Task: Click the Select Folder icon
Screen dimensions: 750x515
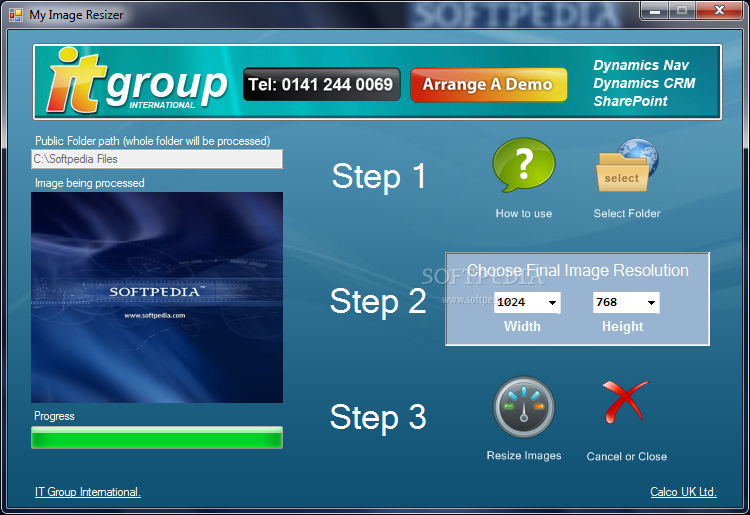Action: click(627, 165)
